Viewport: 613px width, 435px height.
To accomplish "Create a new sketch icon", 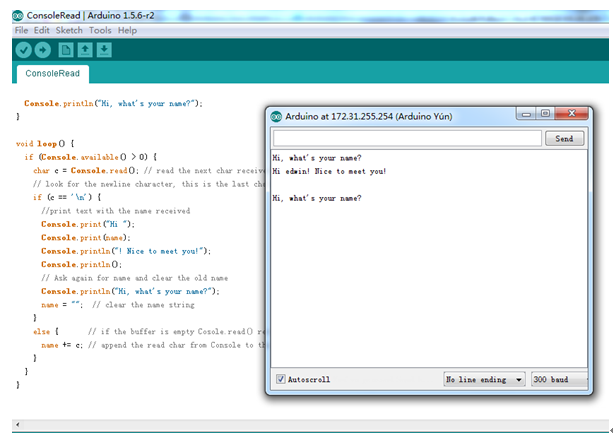I will point(66,50).
